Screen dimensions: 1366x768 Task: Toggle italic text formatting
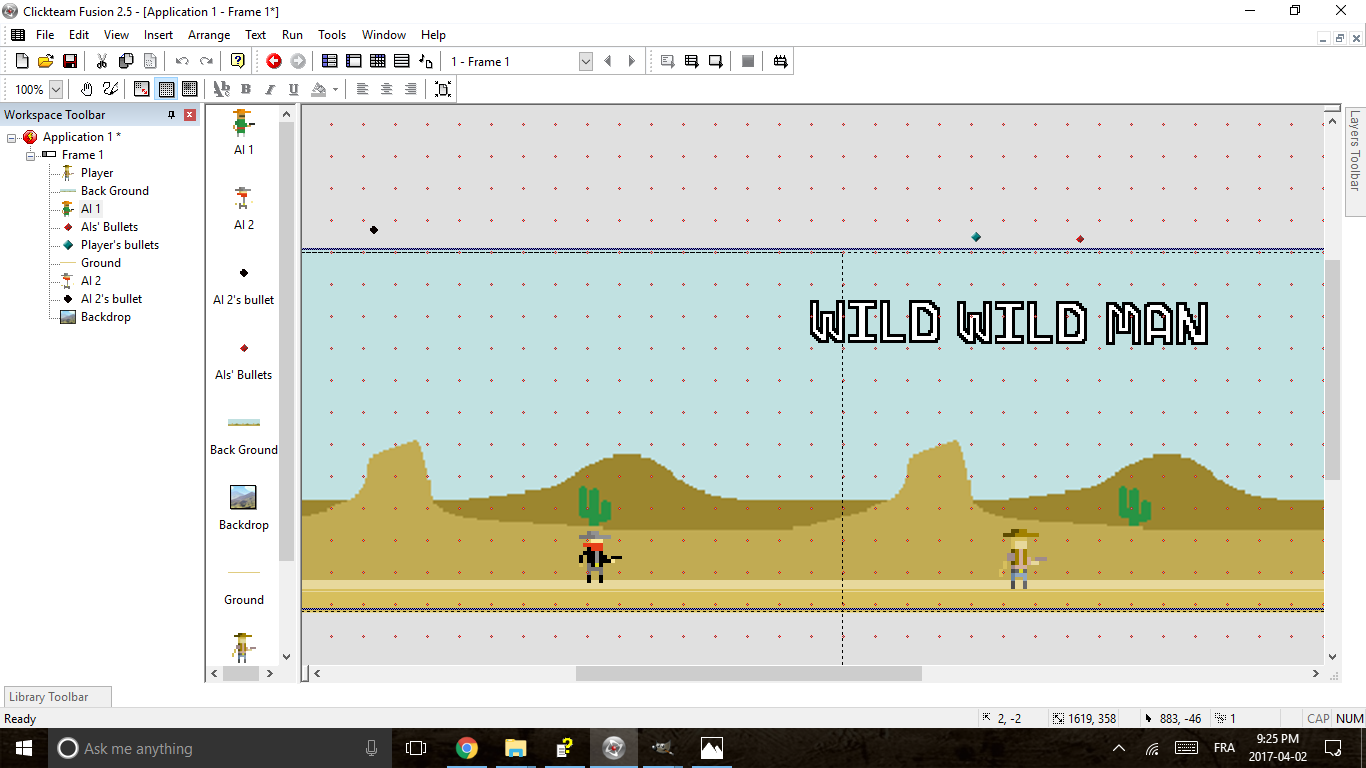(x=270, y=89)
